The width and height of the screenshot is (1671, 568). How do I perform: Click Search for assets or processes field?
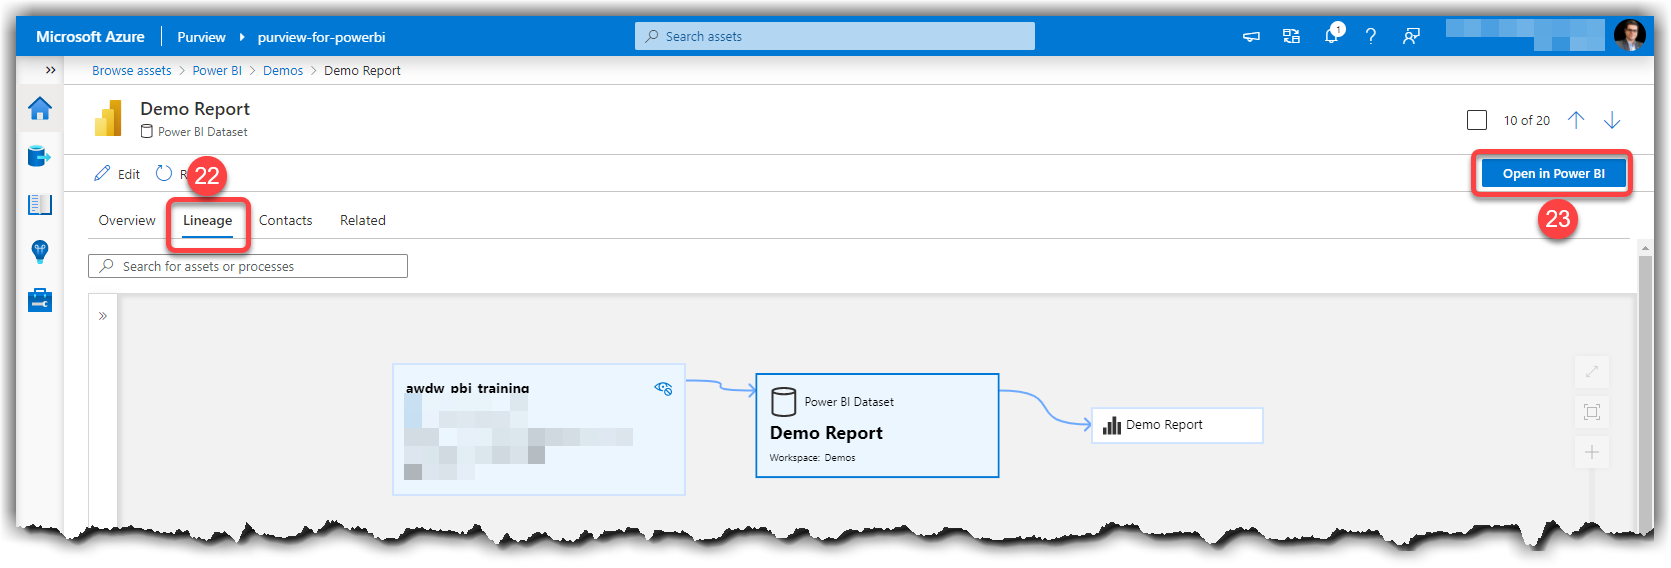248,266
